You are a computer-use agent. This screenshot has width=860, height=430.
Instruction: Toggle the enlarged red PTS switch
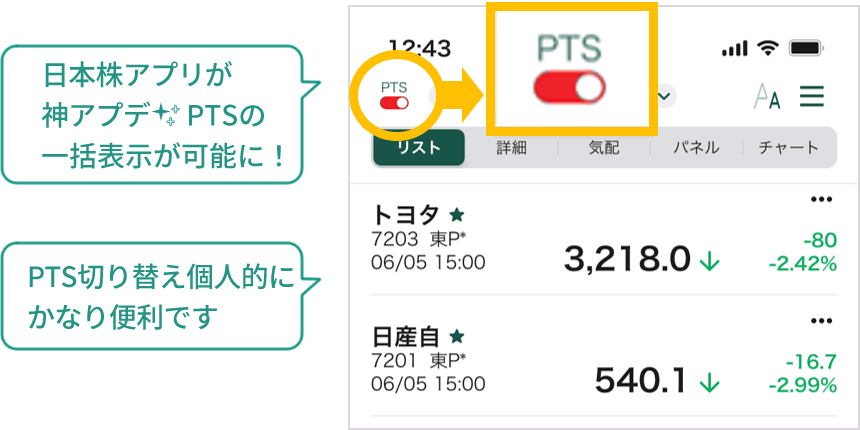point(569,88)
